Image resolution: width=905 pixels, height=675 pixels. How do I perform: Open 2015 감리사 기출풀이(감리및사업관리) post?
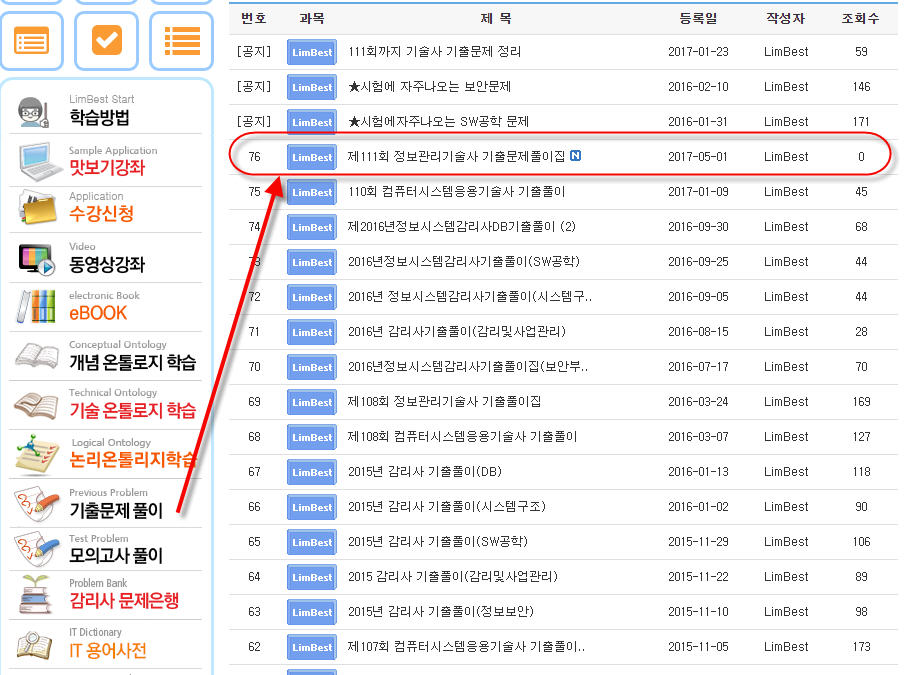tap(453, 576)
